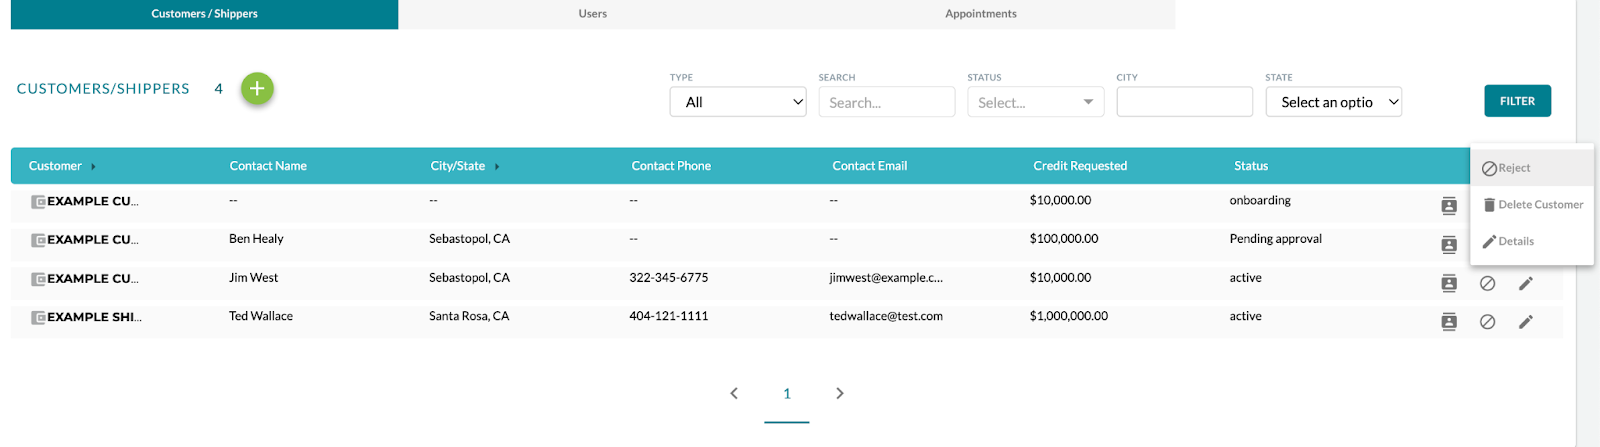
Task: Open contact card icon for Ben Healy row
Action: tap(1449, 245)
